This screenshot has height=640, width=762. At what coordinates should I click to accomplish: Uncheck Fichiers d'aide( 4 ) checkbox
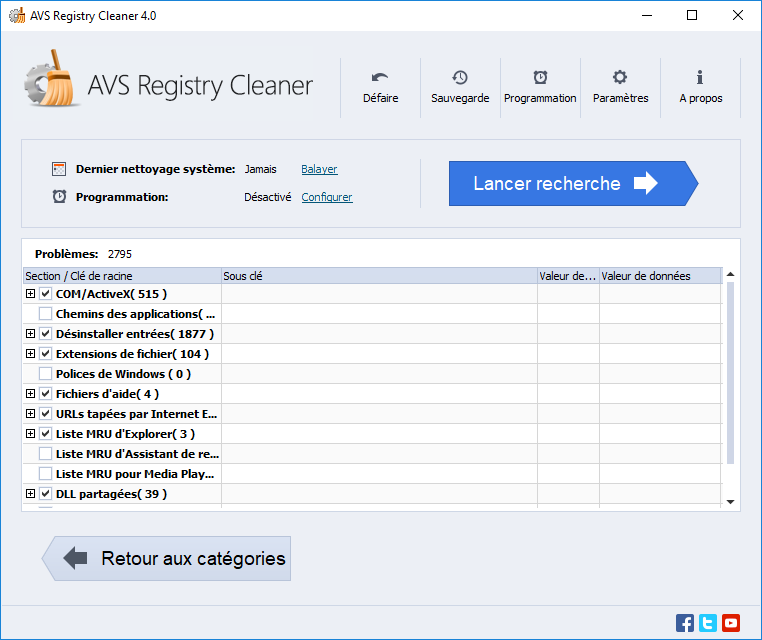coord(46,393)
